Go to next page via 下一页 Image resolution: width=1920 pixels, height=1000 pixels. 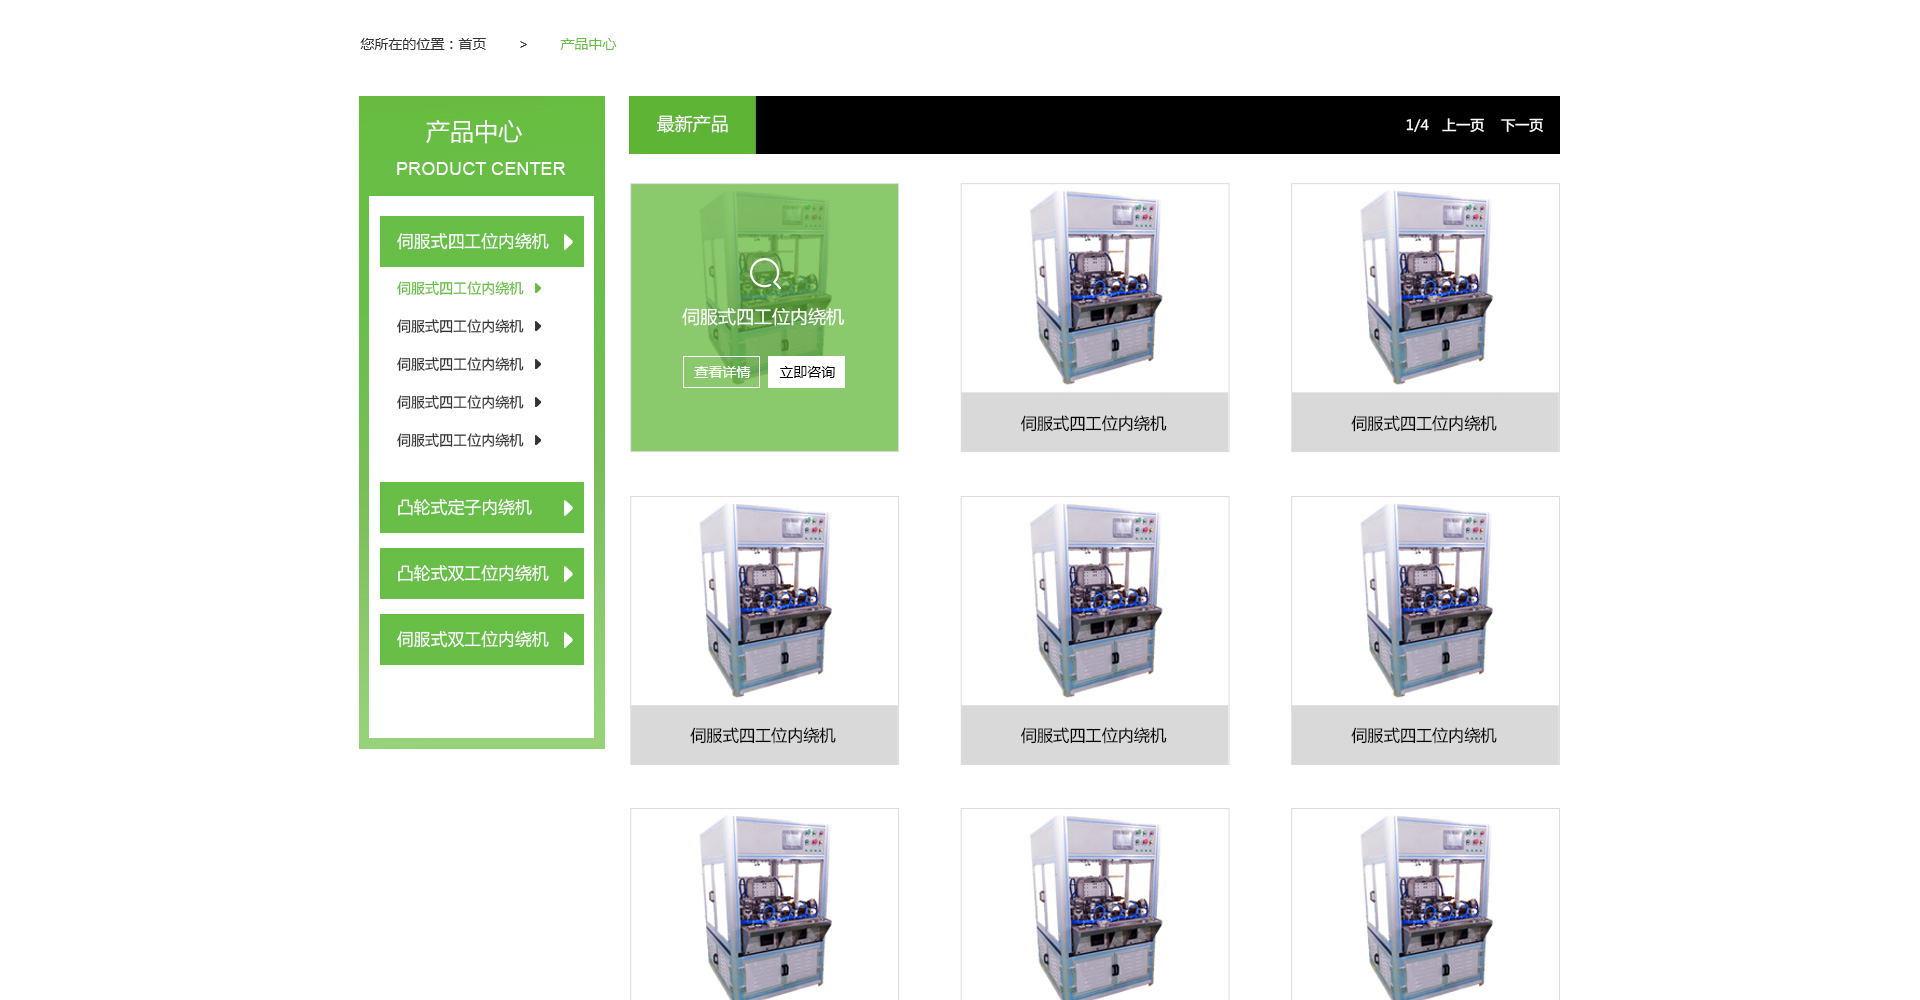pyautogui.click(x=1521, y=125)
